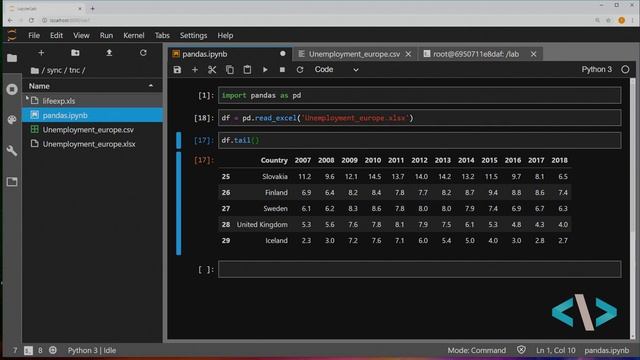
Task: Click the root folder breadcrumb icon
Action: (x=35, y=70)
